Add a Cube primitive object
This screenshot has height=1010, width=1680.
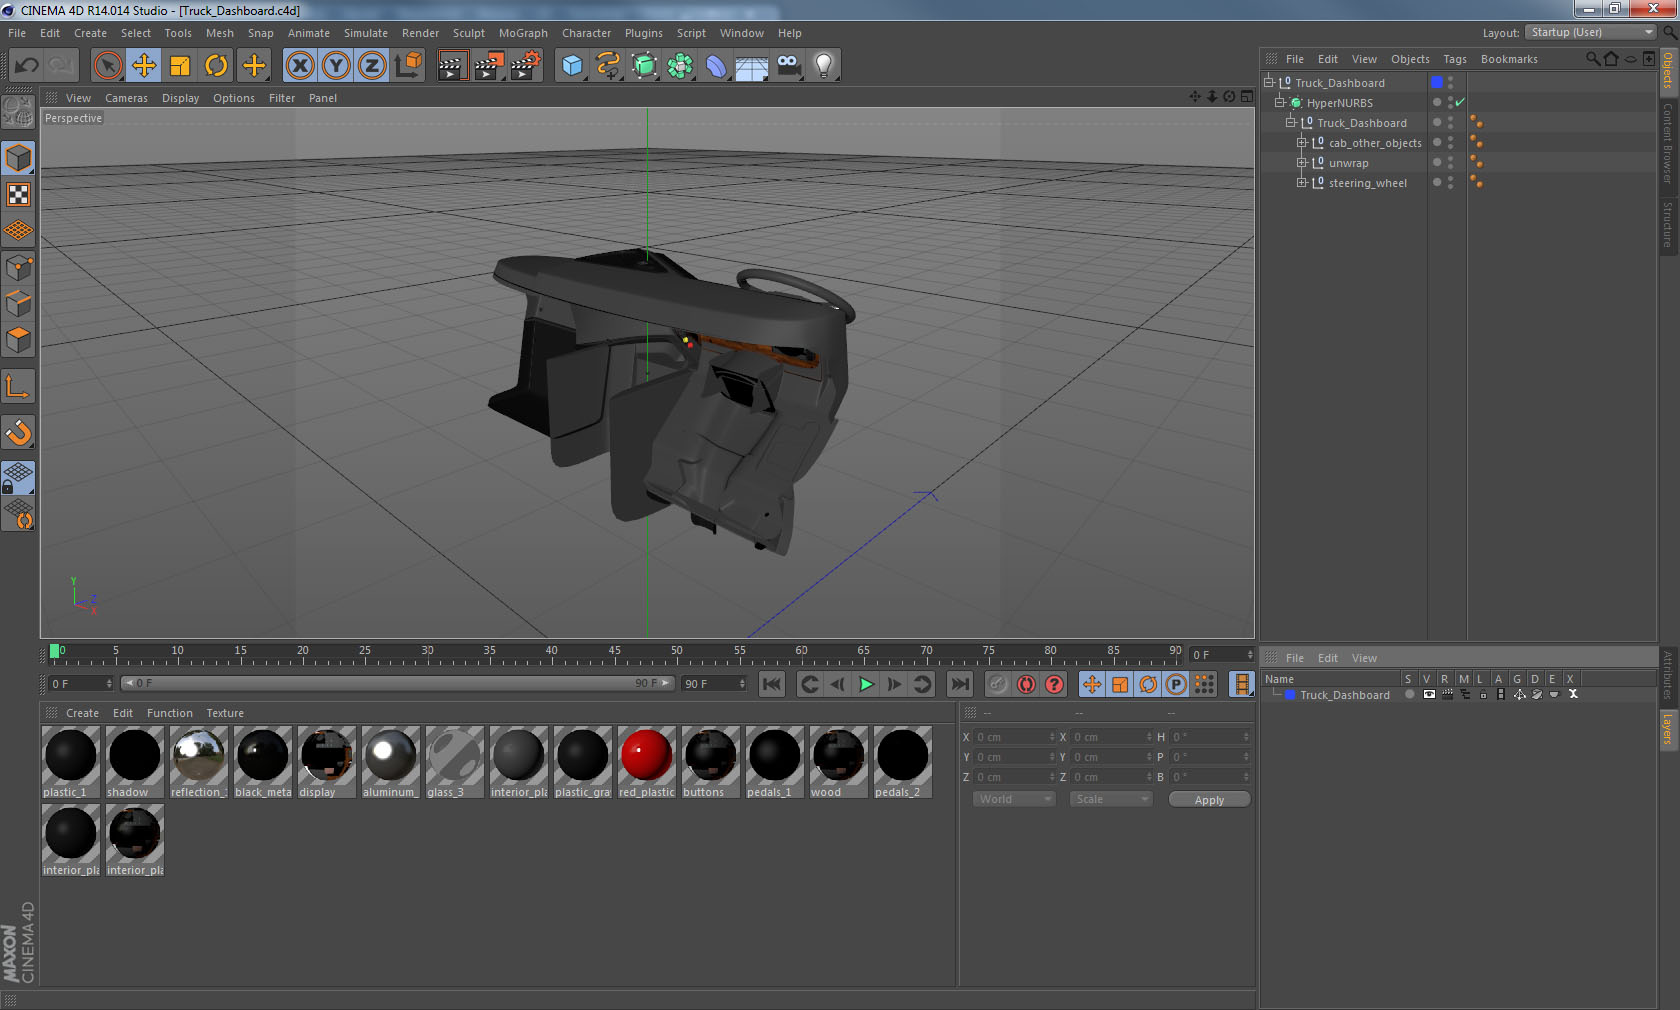572,66
